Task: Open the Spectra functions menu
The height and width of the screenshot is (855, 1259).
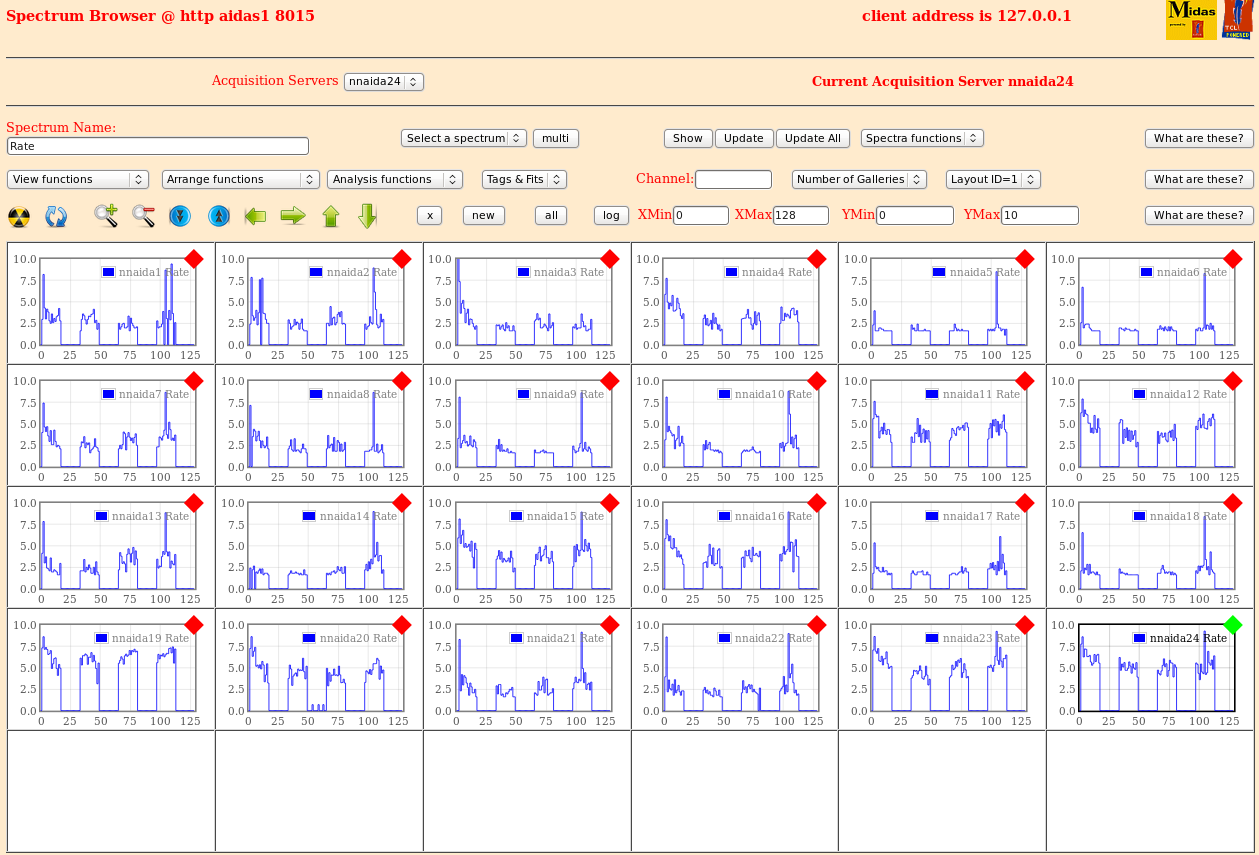Action: tap(921, 139)
